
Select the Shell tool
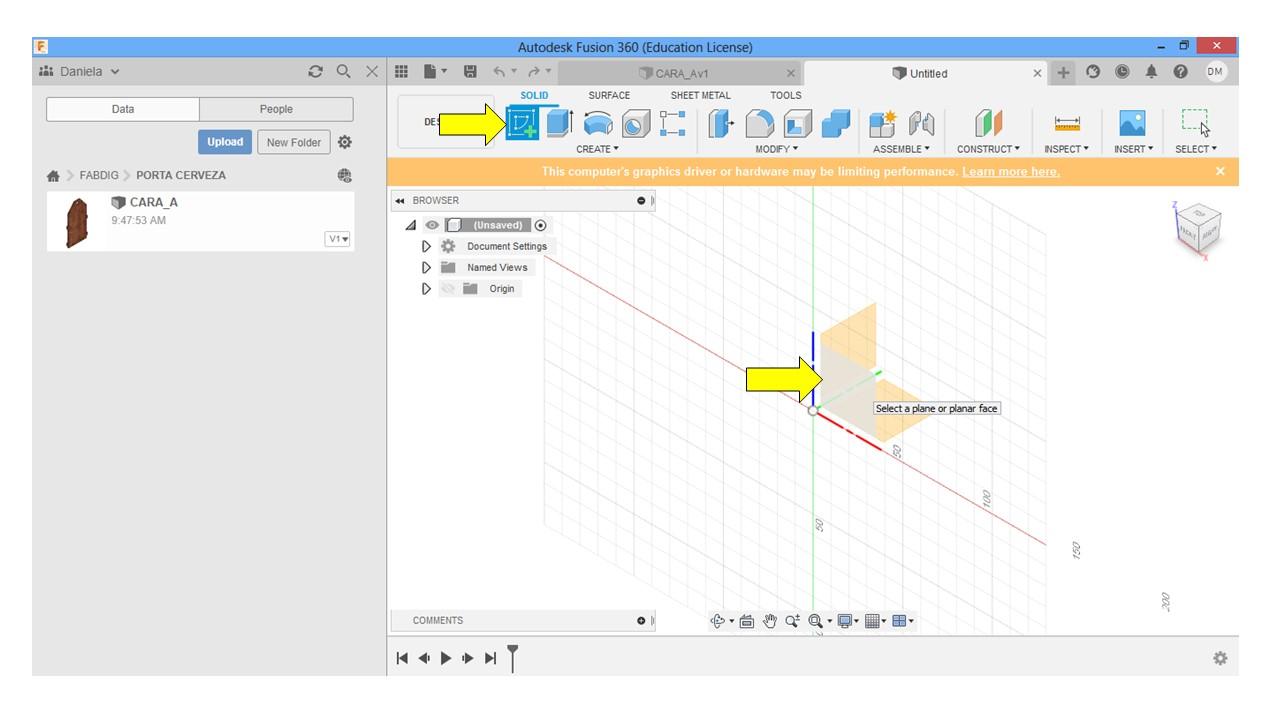[x=798, y=123]
